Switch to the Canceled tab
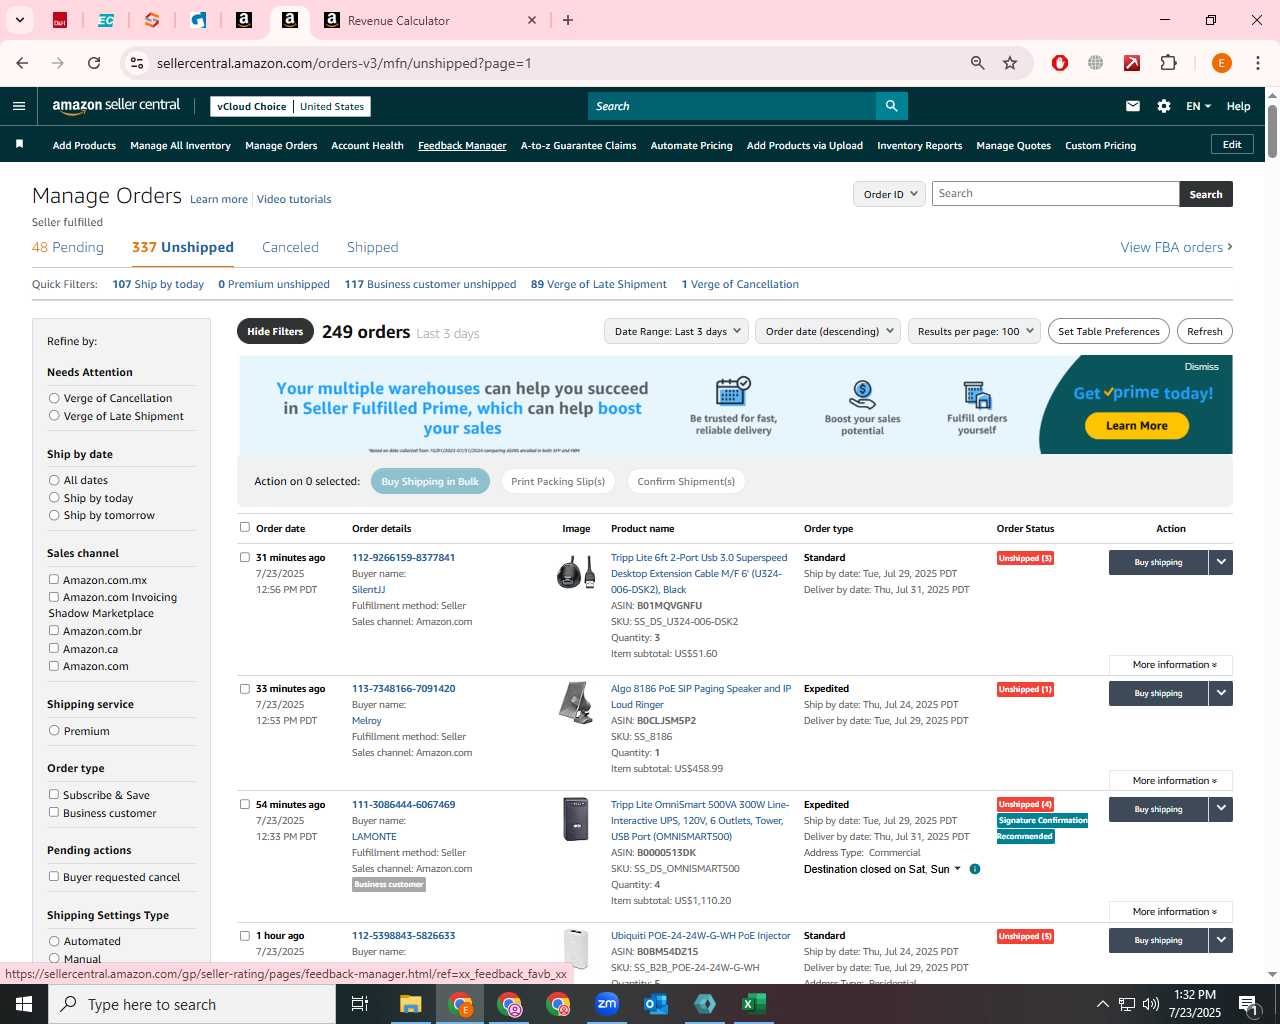 tap(290, 247)
